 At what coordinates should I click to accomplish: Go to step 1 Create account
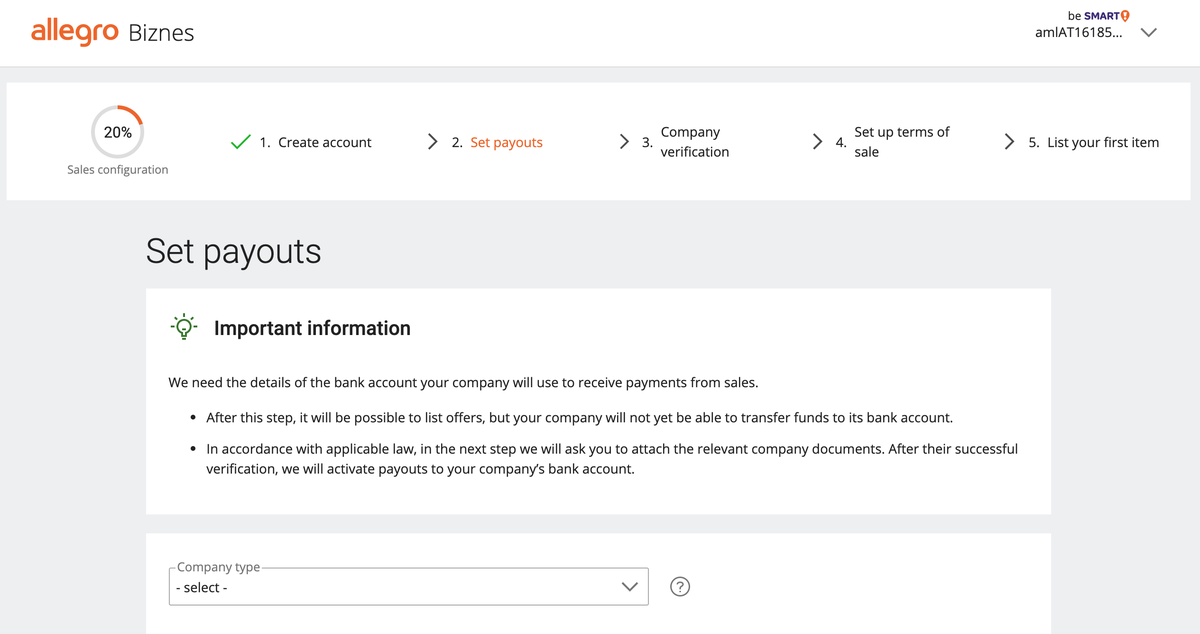315,142
